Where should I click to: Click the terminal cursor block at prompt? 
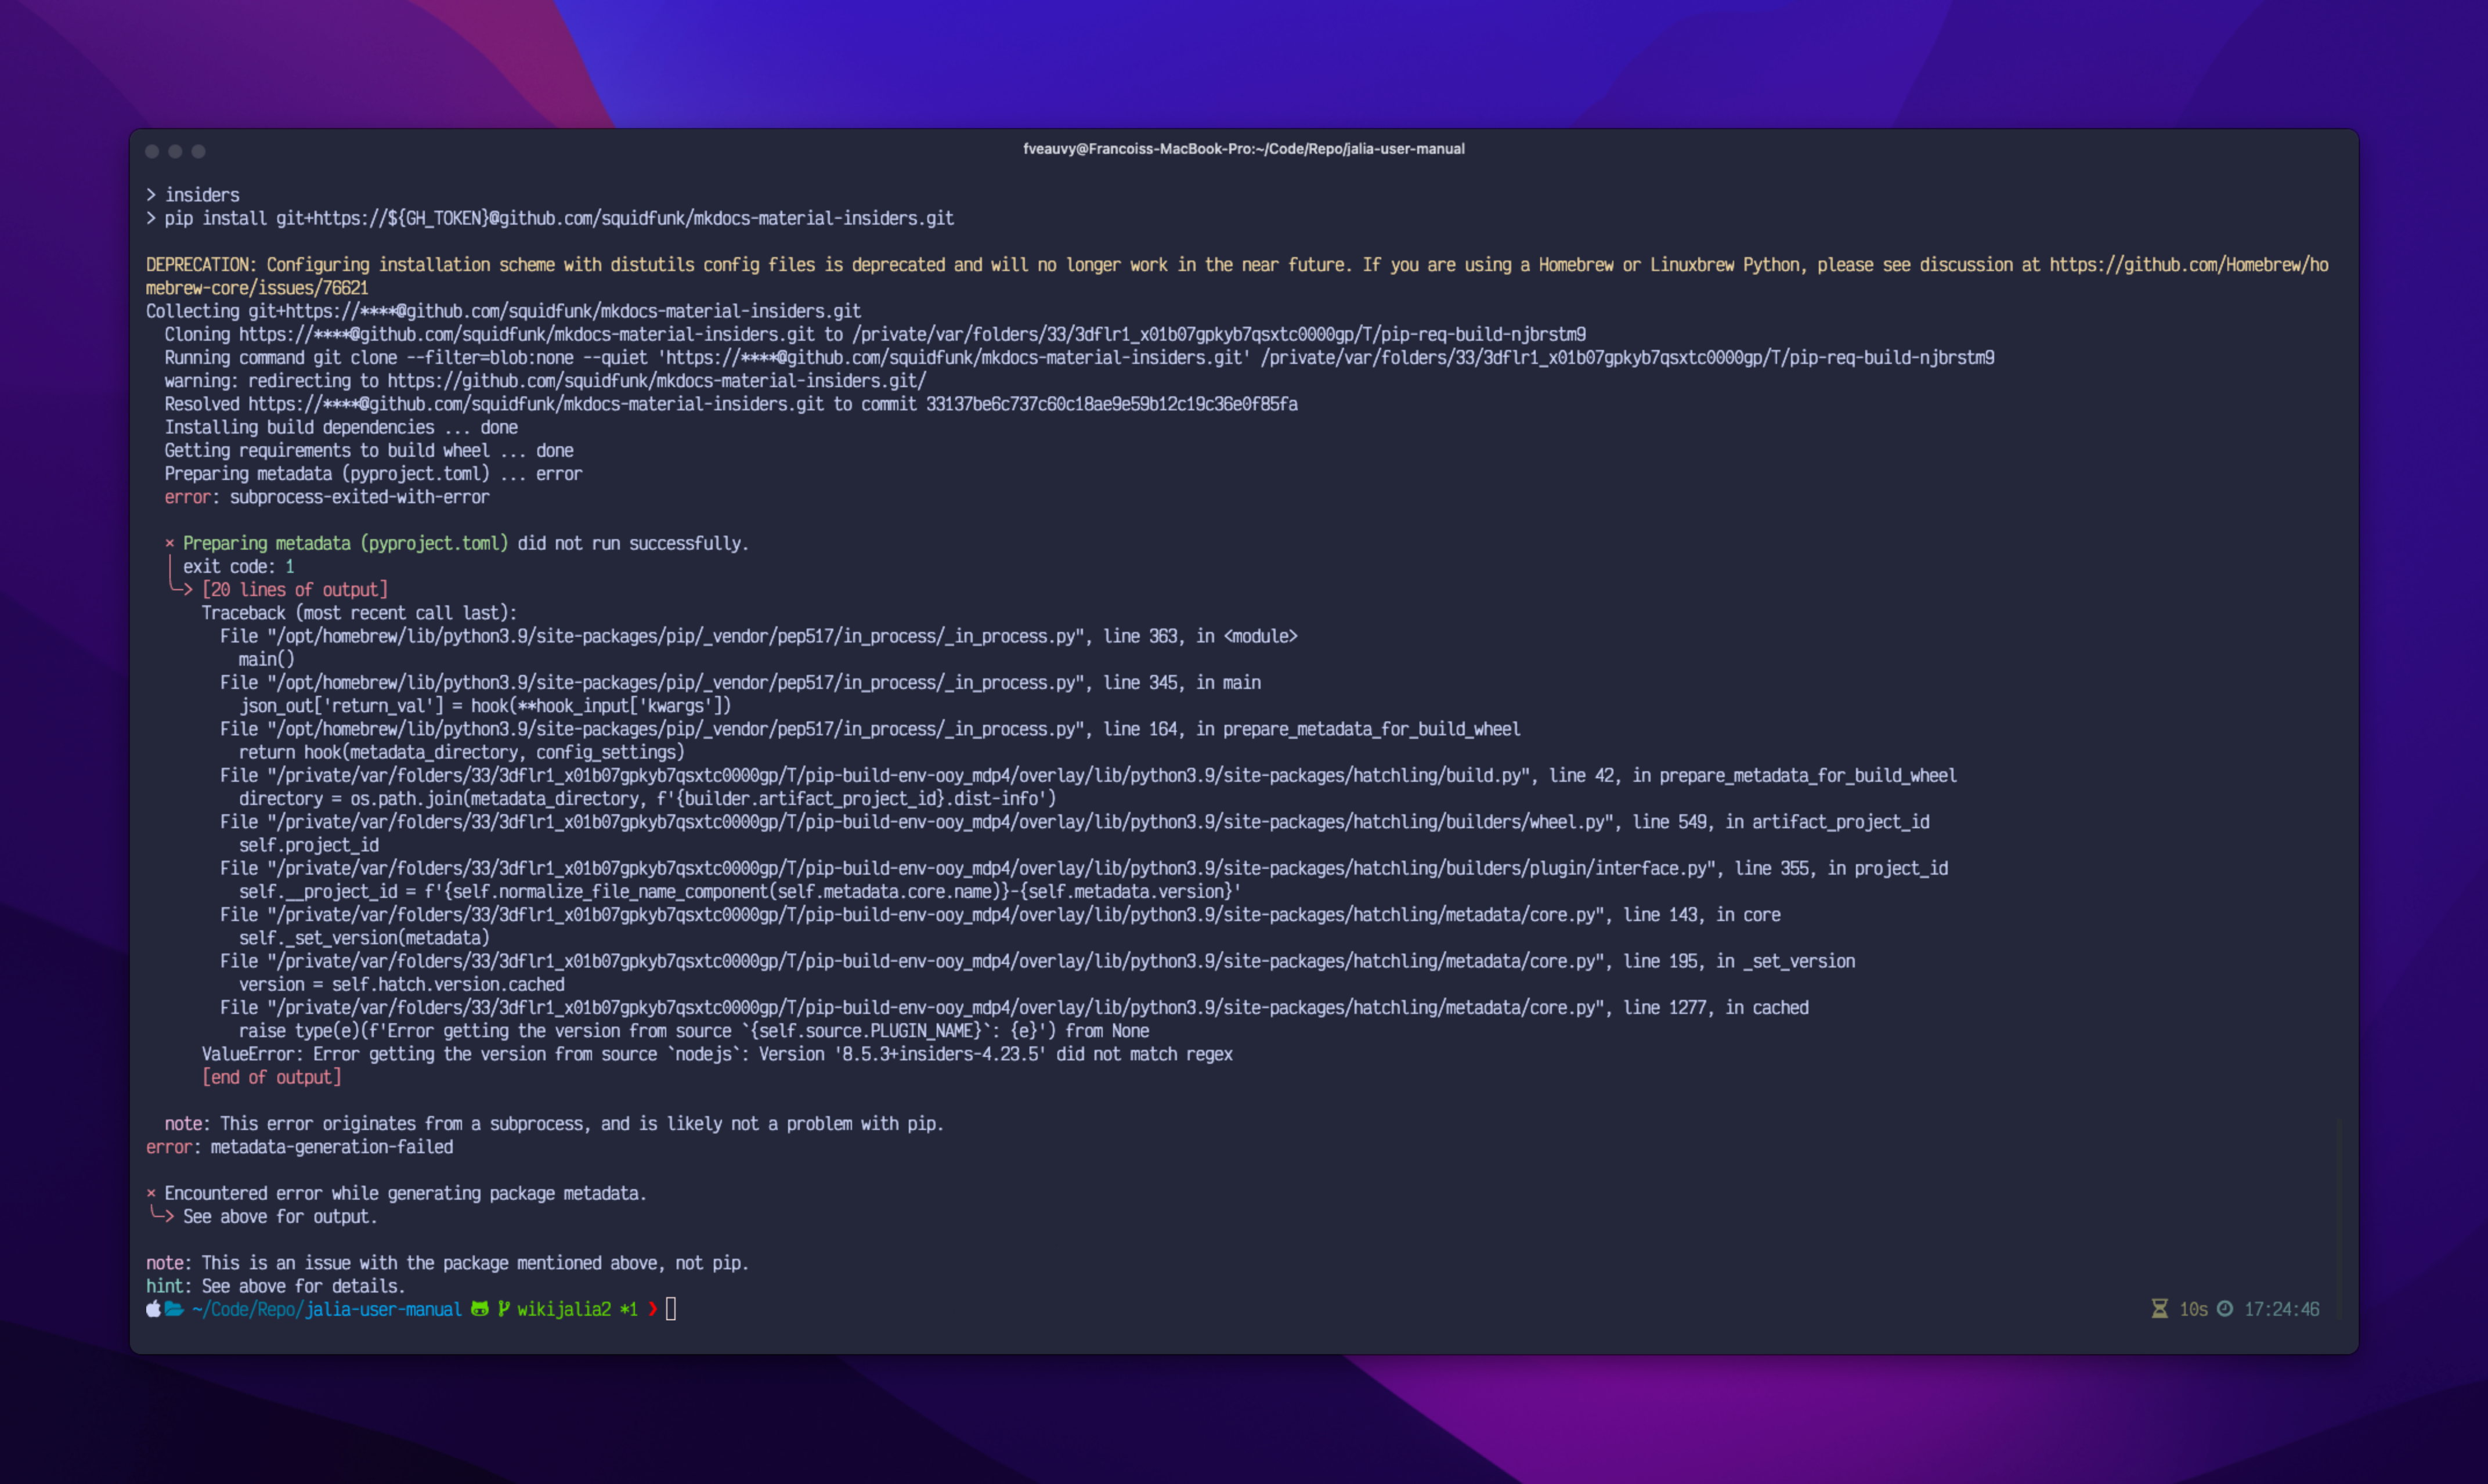(671, 1309)
